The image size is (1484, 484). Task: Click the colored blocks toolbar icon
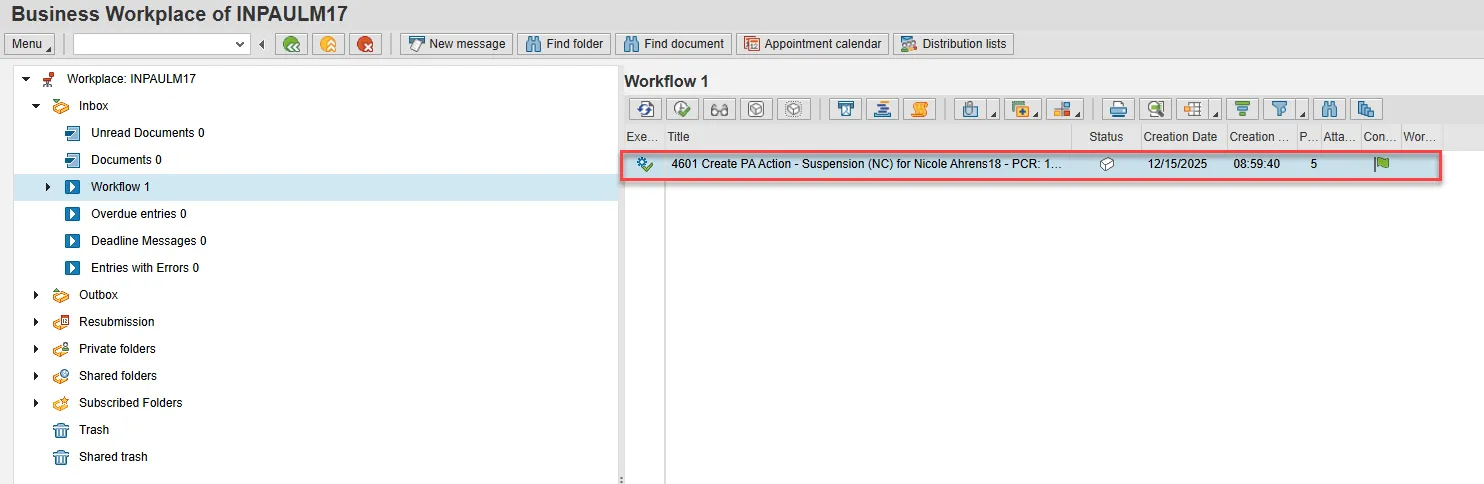(x=1061, y=109)
